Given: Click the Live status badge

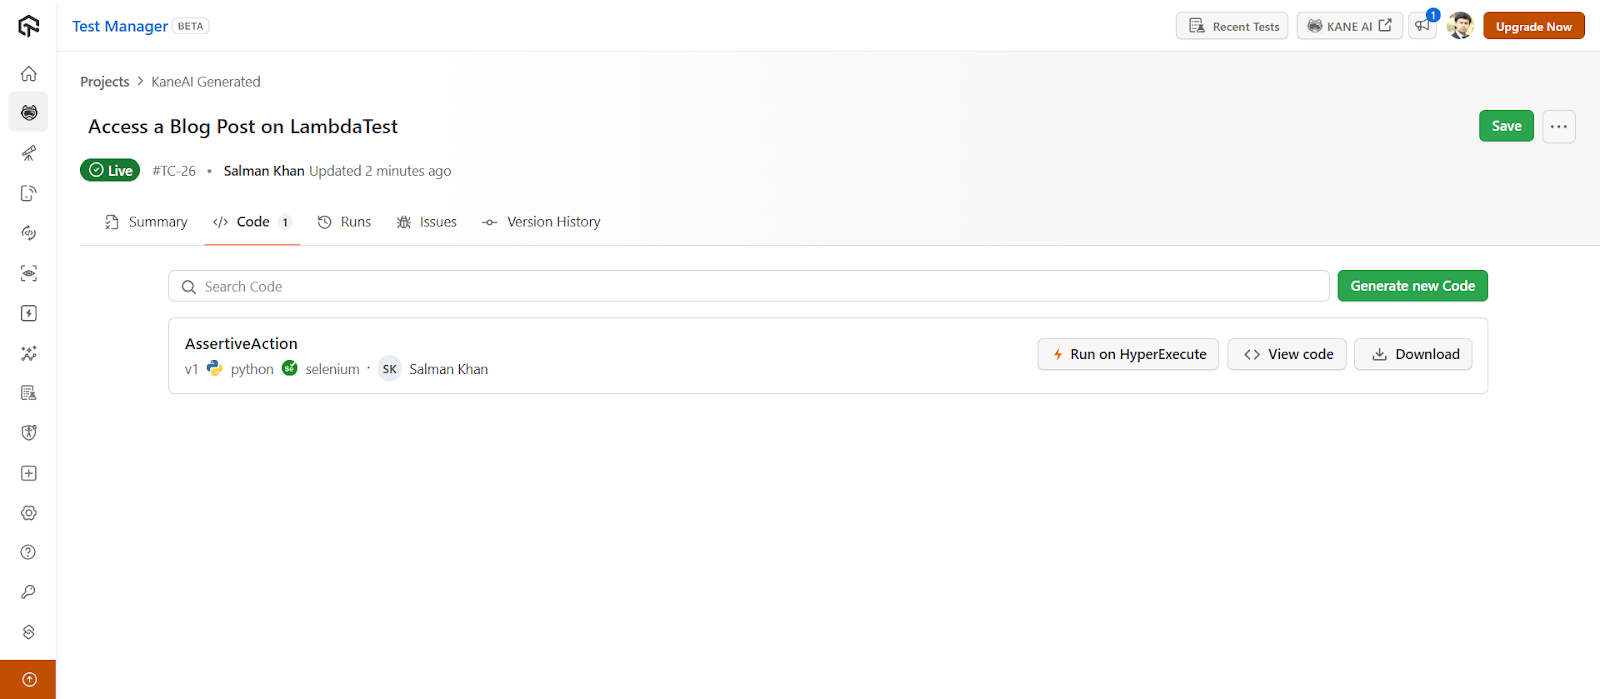Looking at the screenshot, I should (110, 170).
